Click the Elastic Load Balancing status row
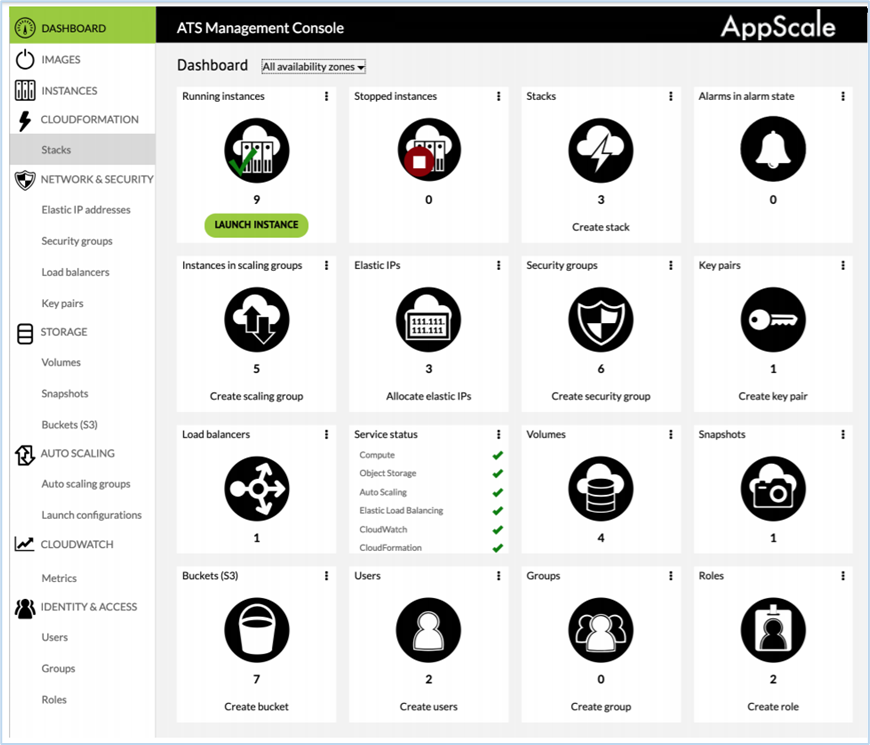 (431, 510)
